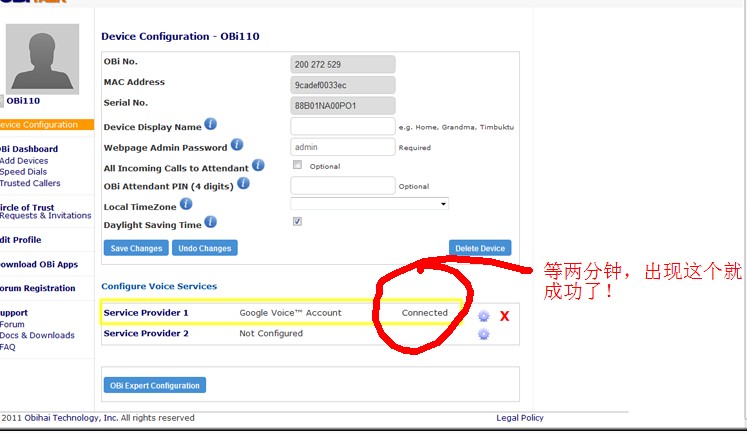Uncheck Daylight Saving Time checkbox
This screenshot has height=433, width=747.
click(297, 222)
